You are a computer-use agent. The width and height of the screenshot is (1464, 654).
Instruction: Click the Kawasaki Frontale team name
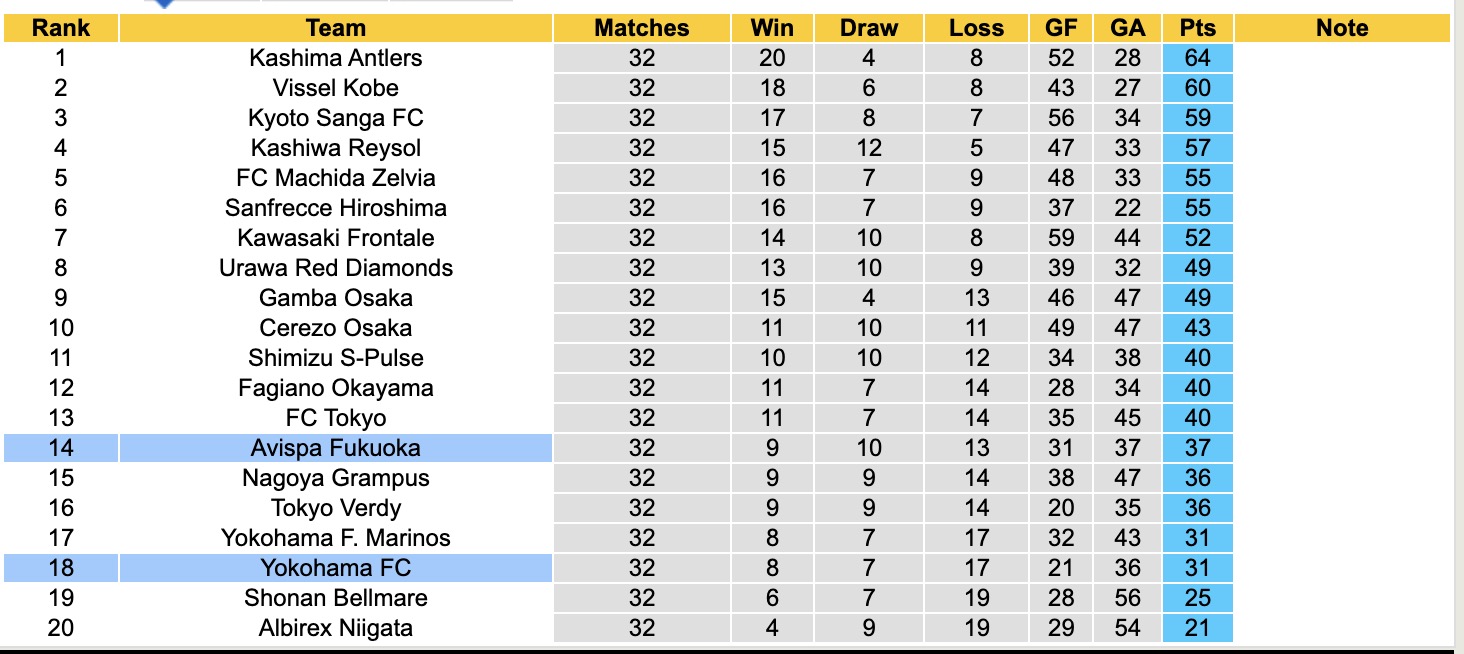click(x=336, y=238)
